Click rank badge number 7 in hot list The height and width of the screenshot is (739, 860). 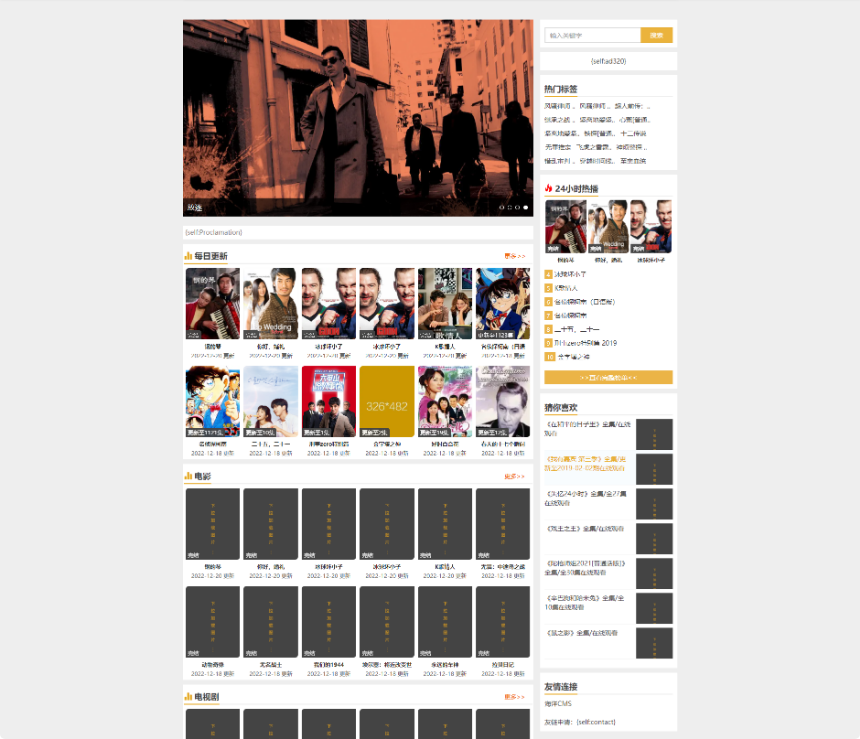pos(548,315)
